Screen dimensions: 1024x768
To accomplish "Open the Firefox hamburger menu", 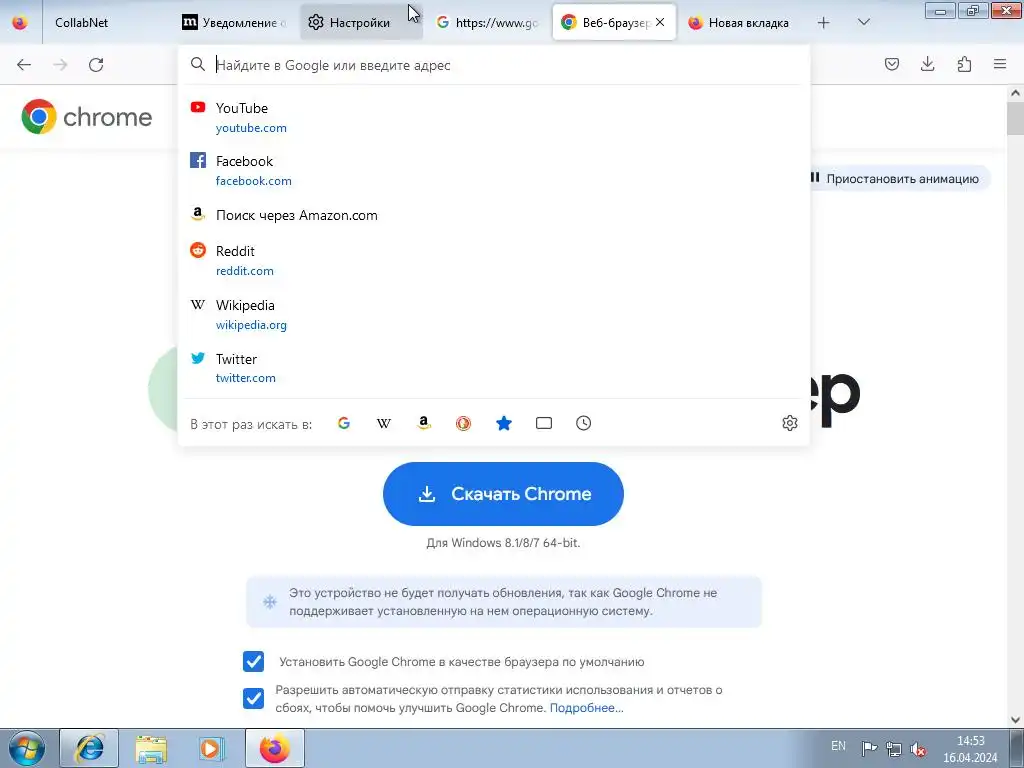I will pos(1000,64).
